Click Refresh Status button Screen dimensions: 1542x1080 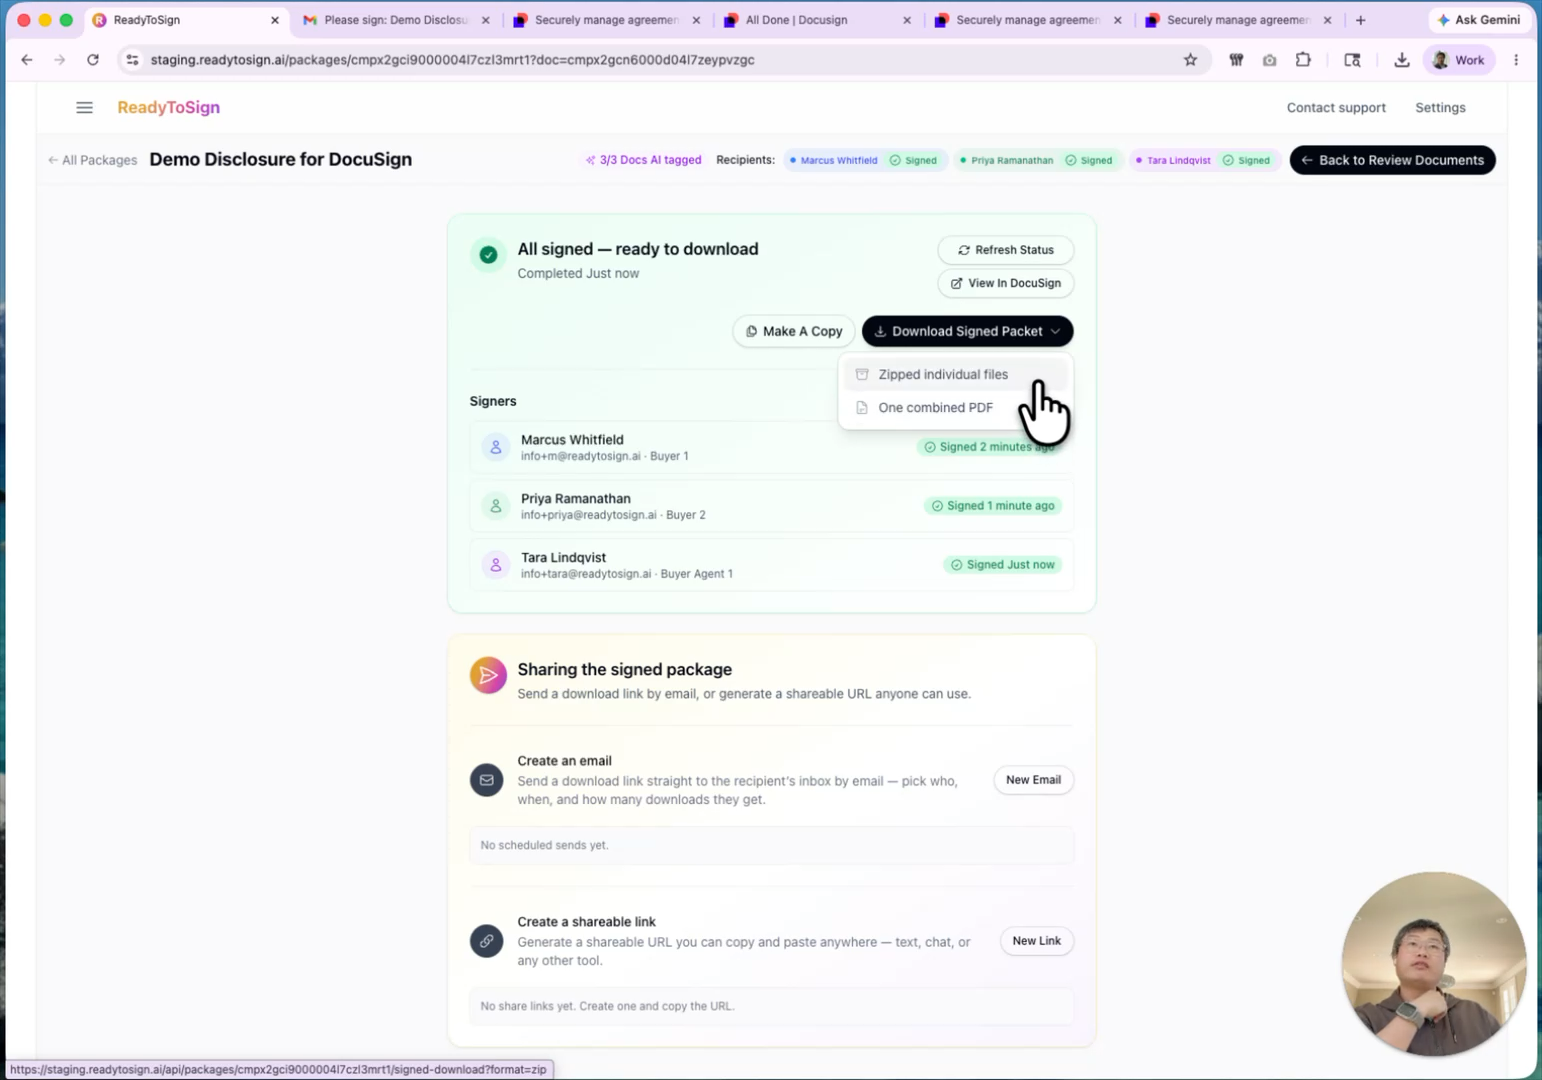pyautogui.click(x=1005, y=250)
